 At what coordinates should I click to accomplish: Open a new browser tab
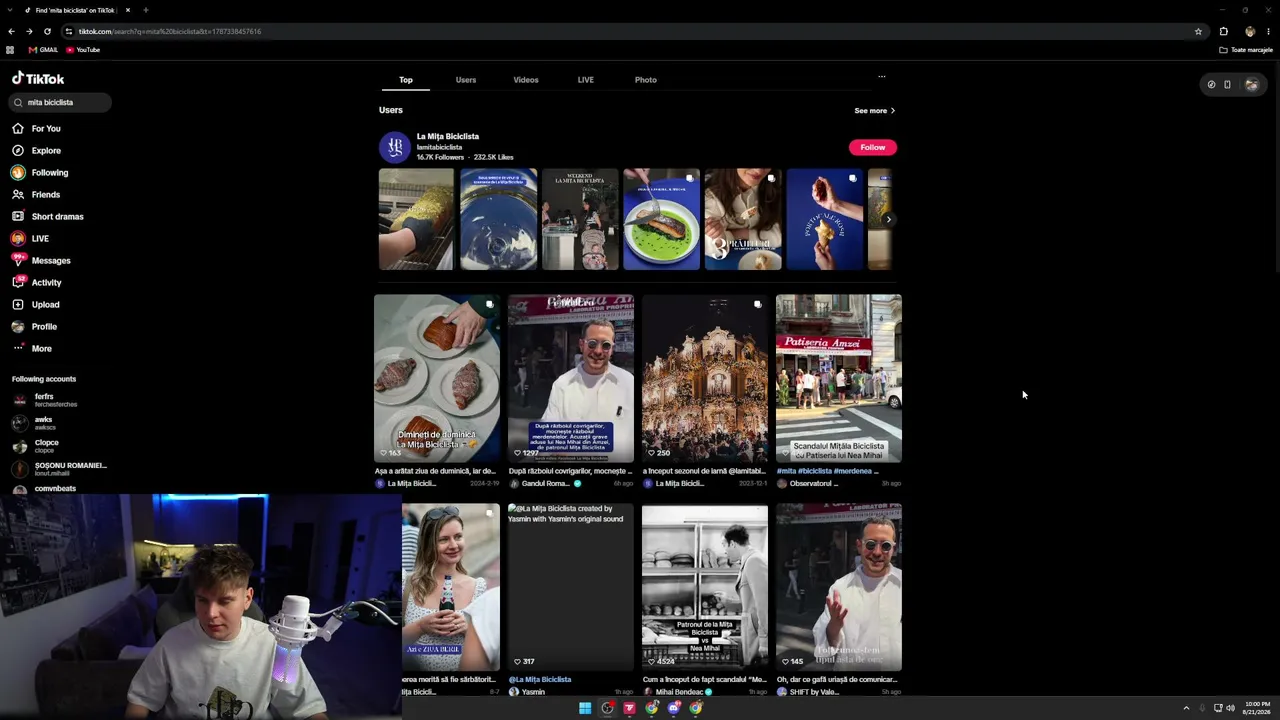click(146, 10)
